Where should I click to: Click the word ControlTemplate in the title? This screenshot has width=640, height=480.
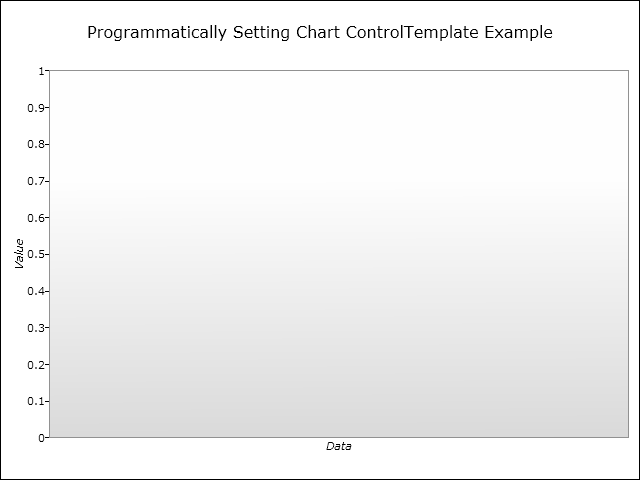point(412,32)
